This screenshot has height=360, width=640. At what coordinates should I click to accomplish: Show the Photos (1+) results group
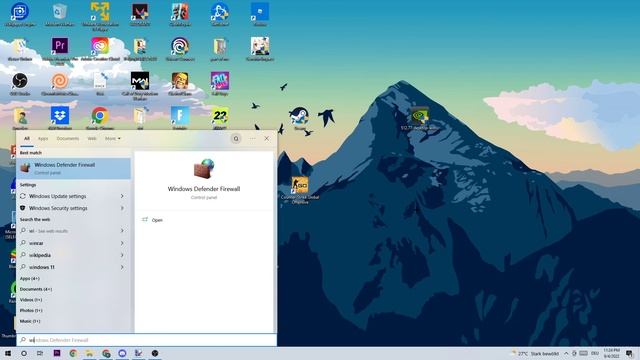pyautogui.click(x=31, y=311)
